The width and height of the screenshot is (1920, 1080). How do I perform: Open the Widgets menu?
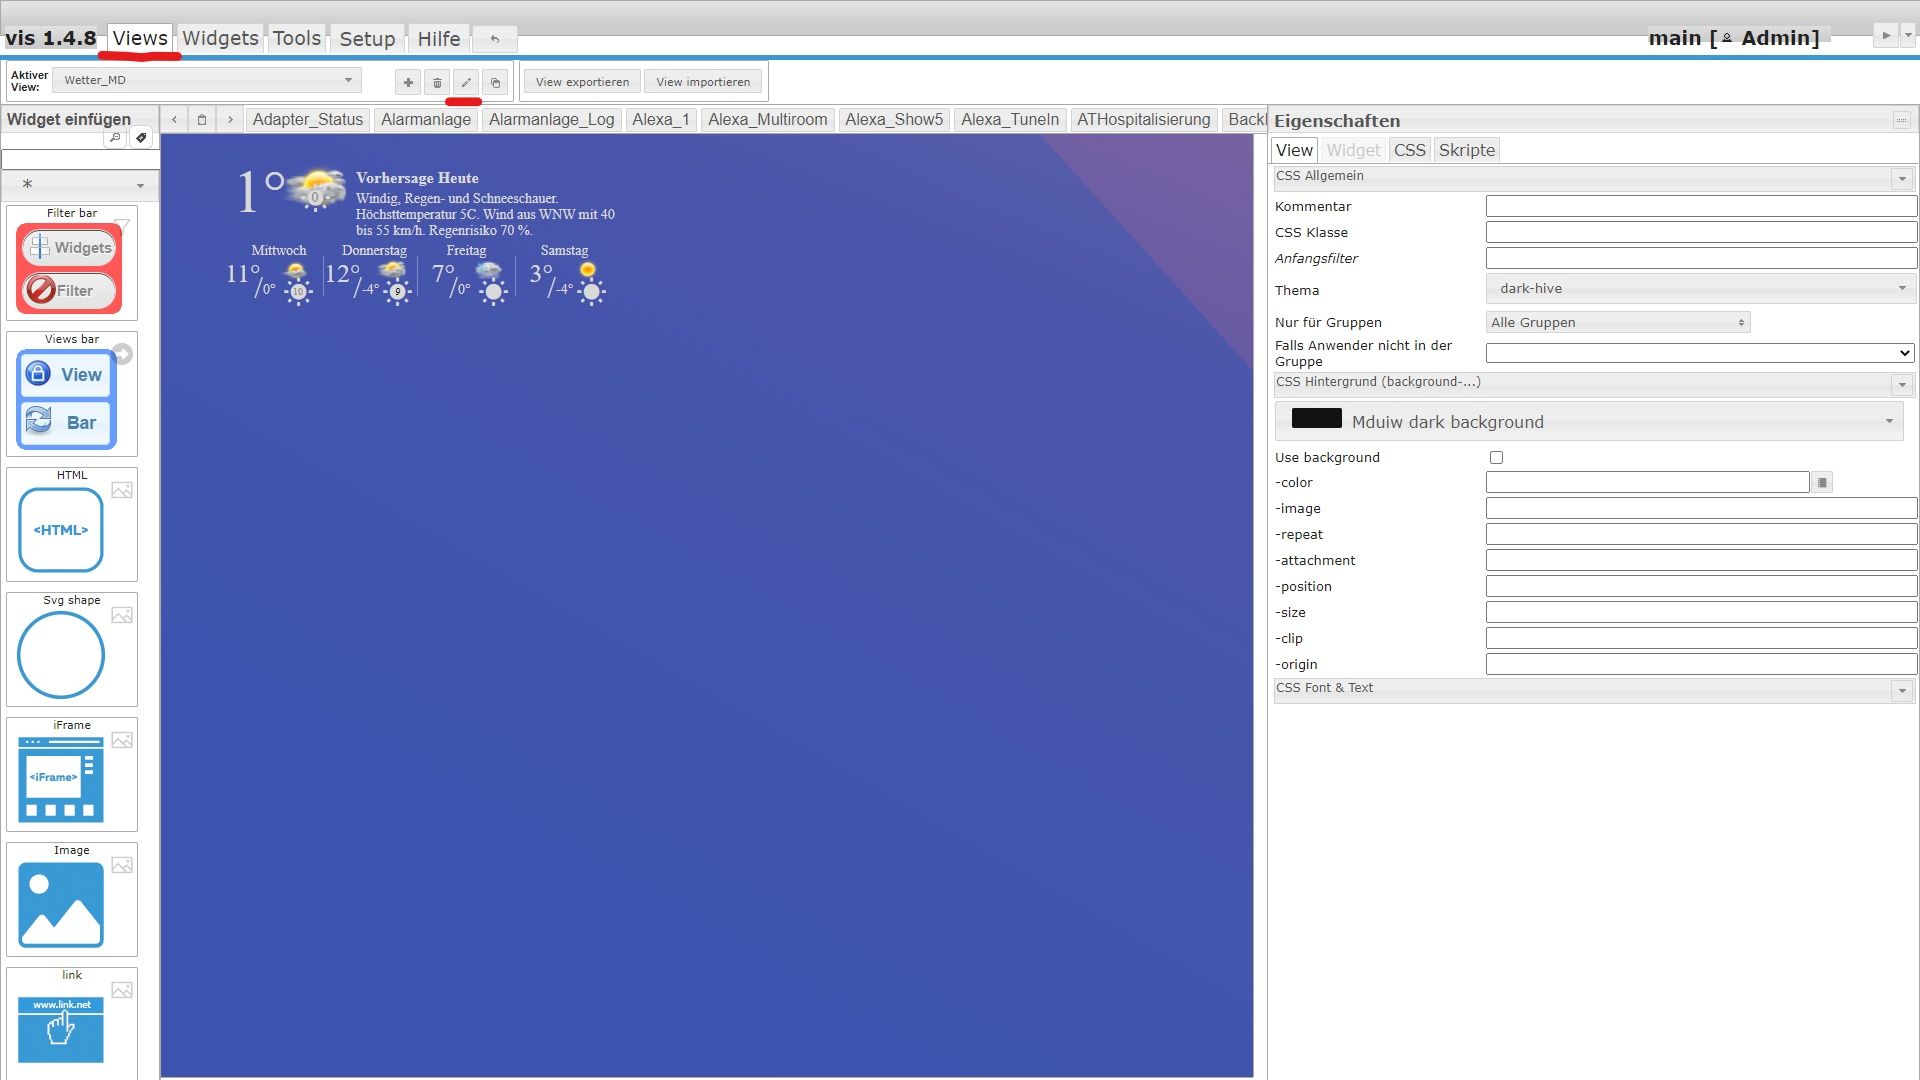(220, 38)
